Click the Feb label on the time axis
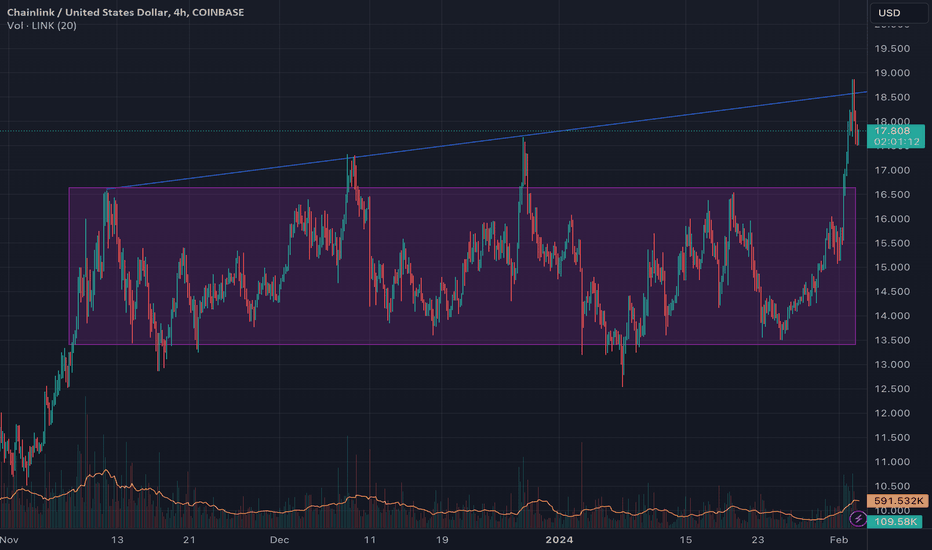The image size is (932, 550). click(x=838, y=540)
